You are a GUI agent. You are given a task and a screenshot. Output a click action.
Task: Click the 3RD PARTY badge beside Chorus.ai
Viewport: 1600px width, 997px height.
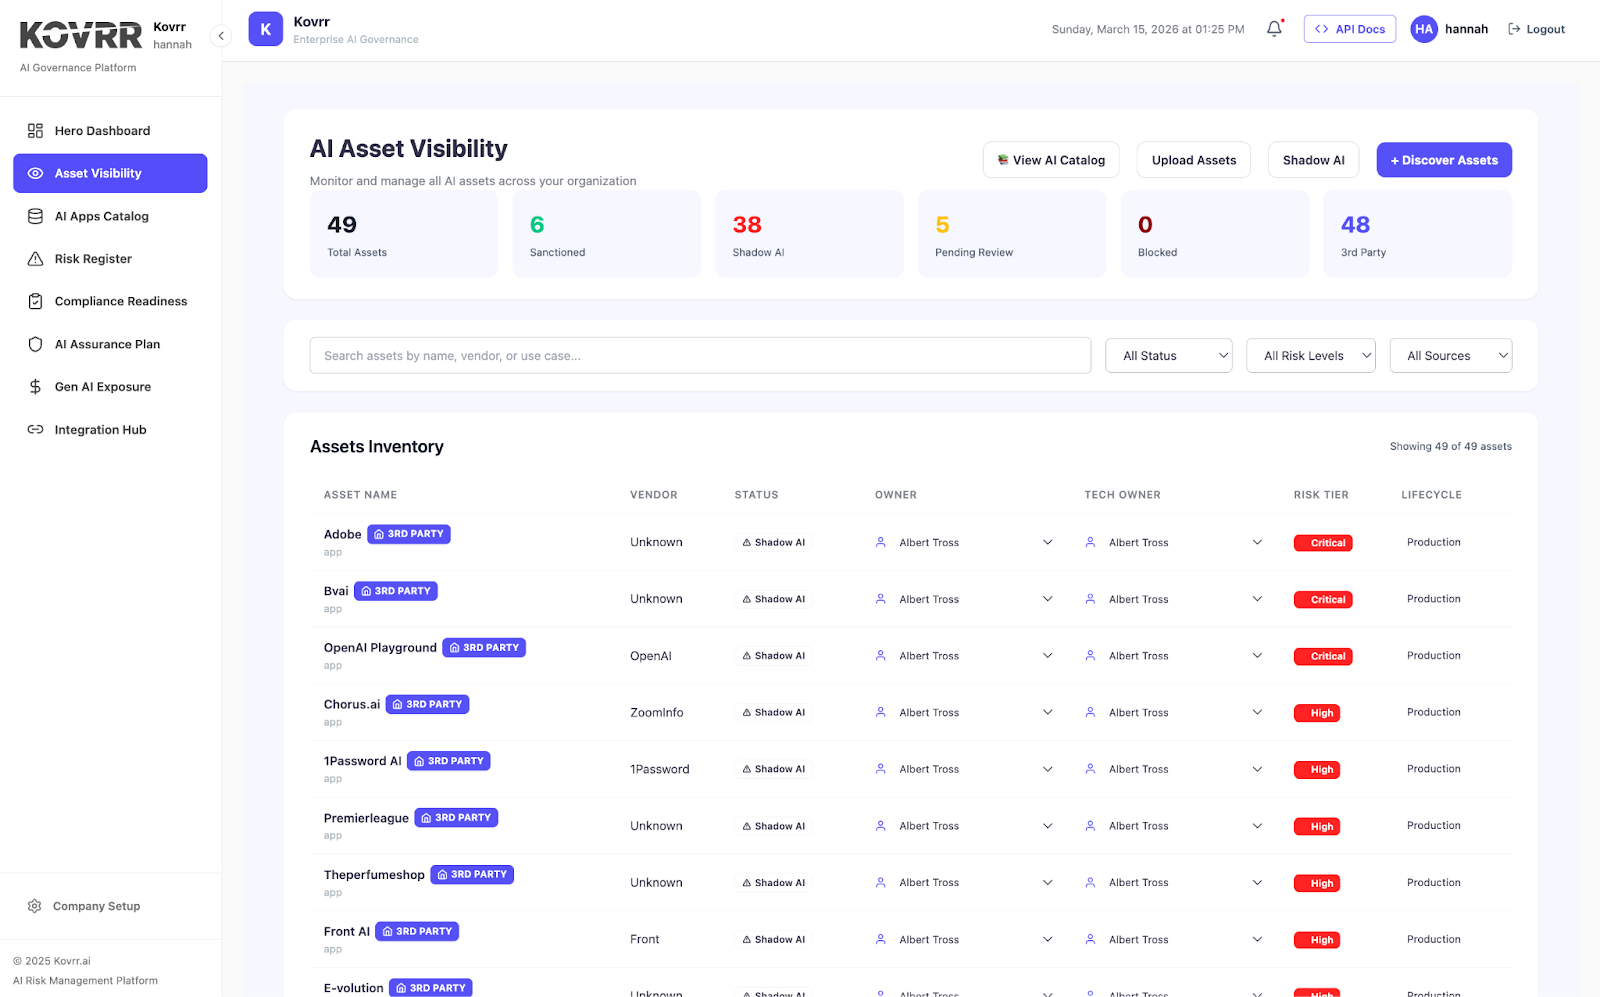pyautogui.click(x=427, y=704)
